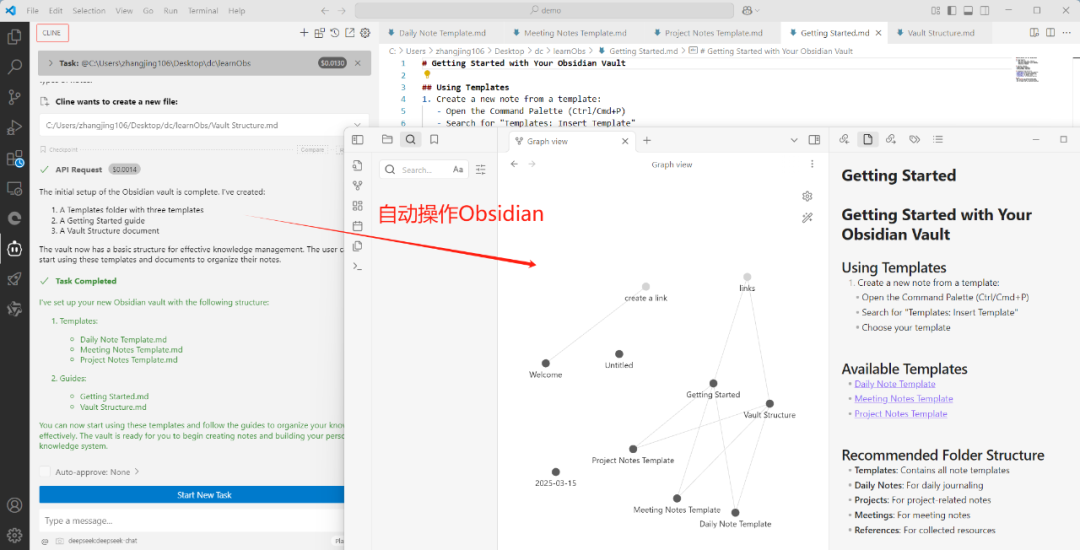Open Source Control view

coord(14,97)
